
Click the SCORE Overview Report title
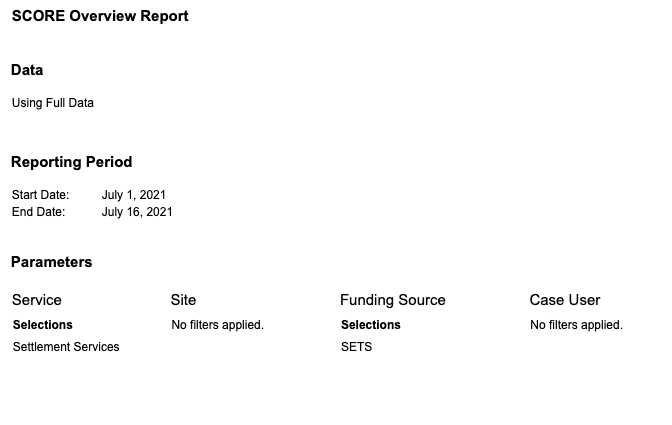100,16
